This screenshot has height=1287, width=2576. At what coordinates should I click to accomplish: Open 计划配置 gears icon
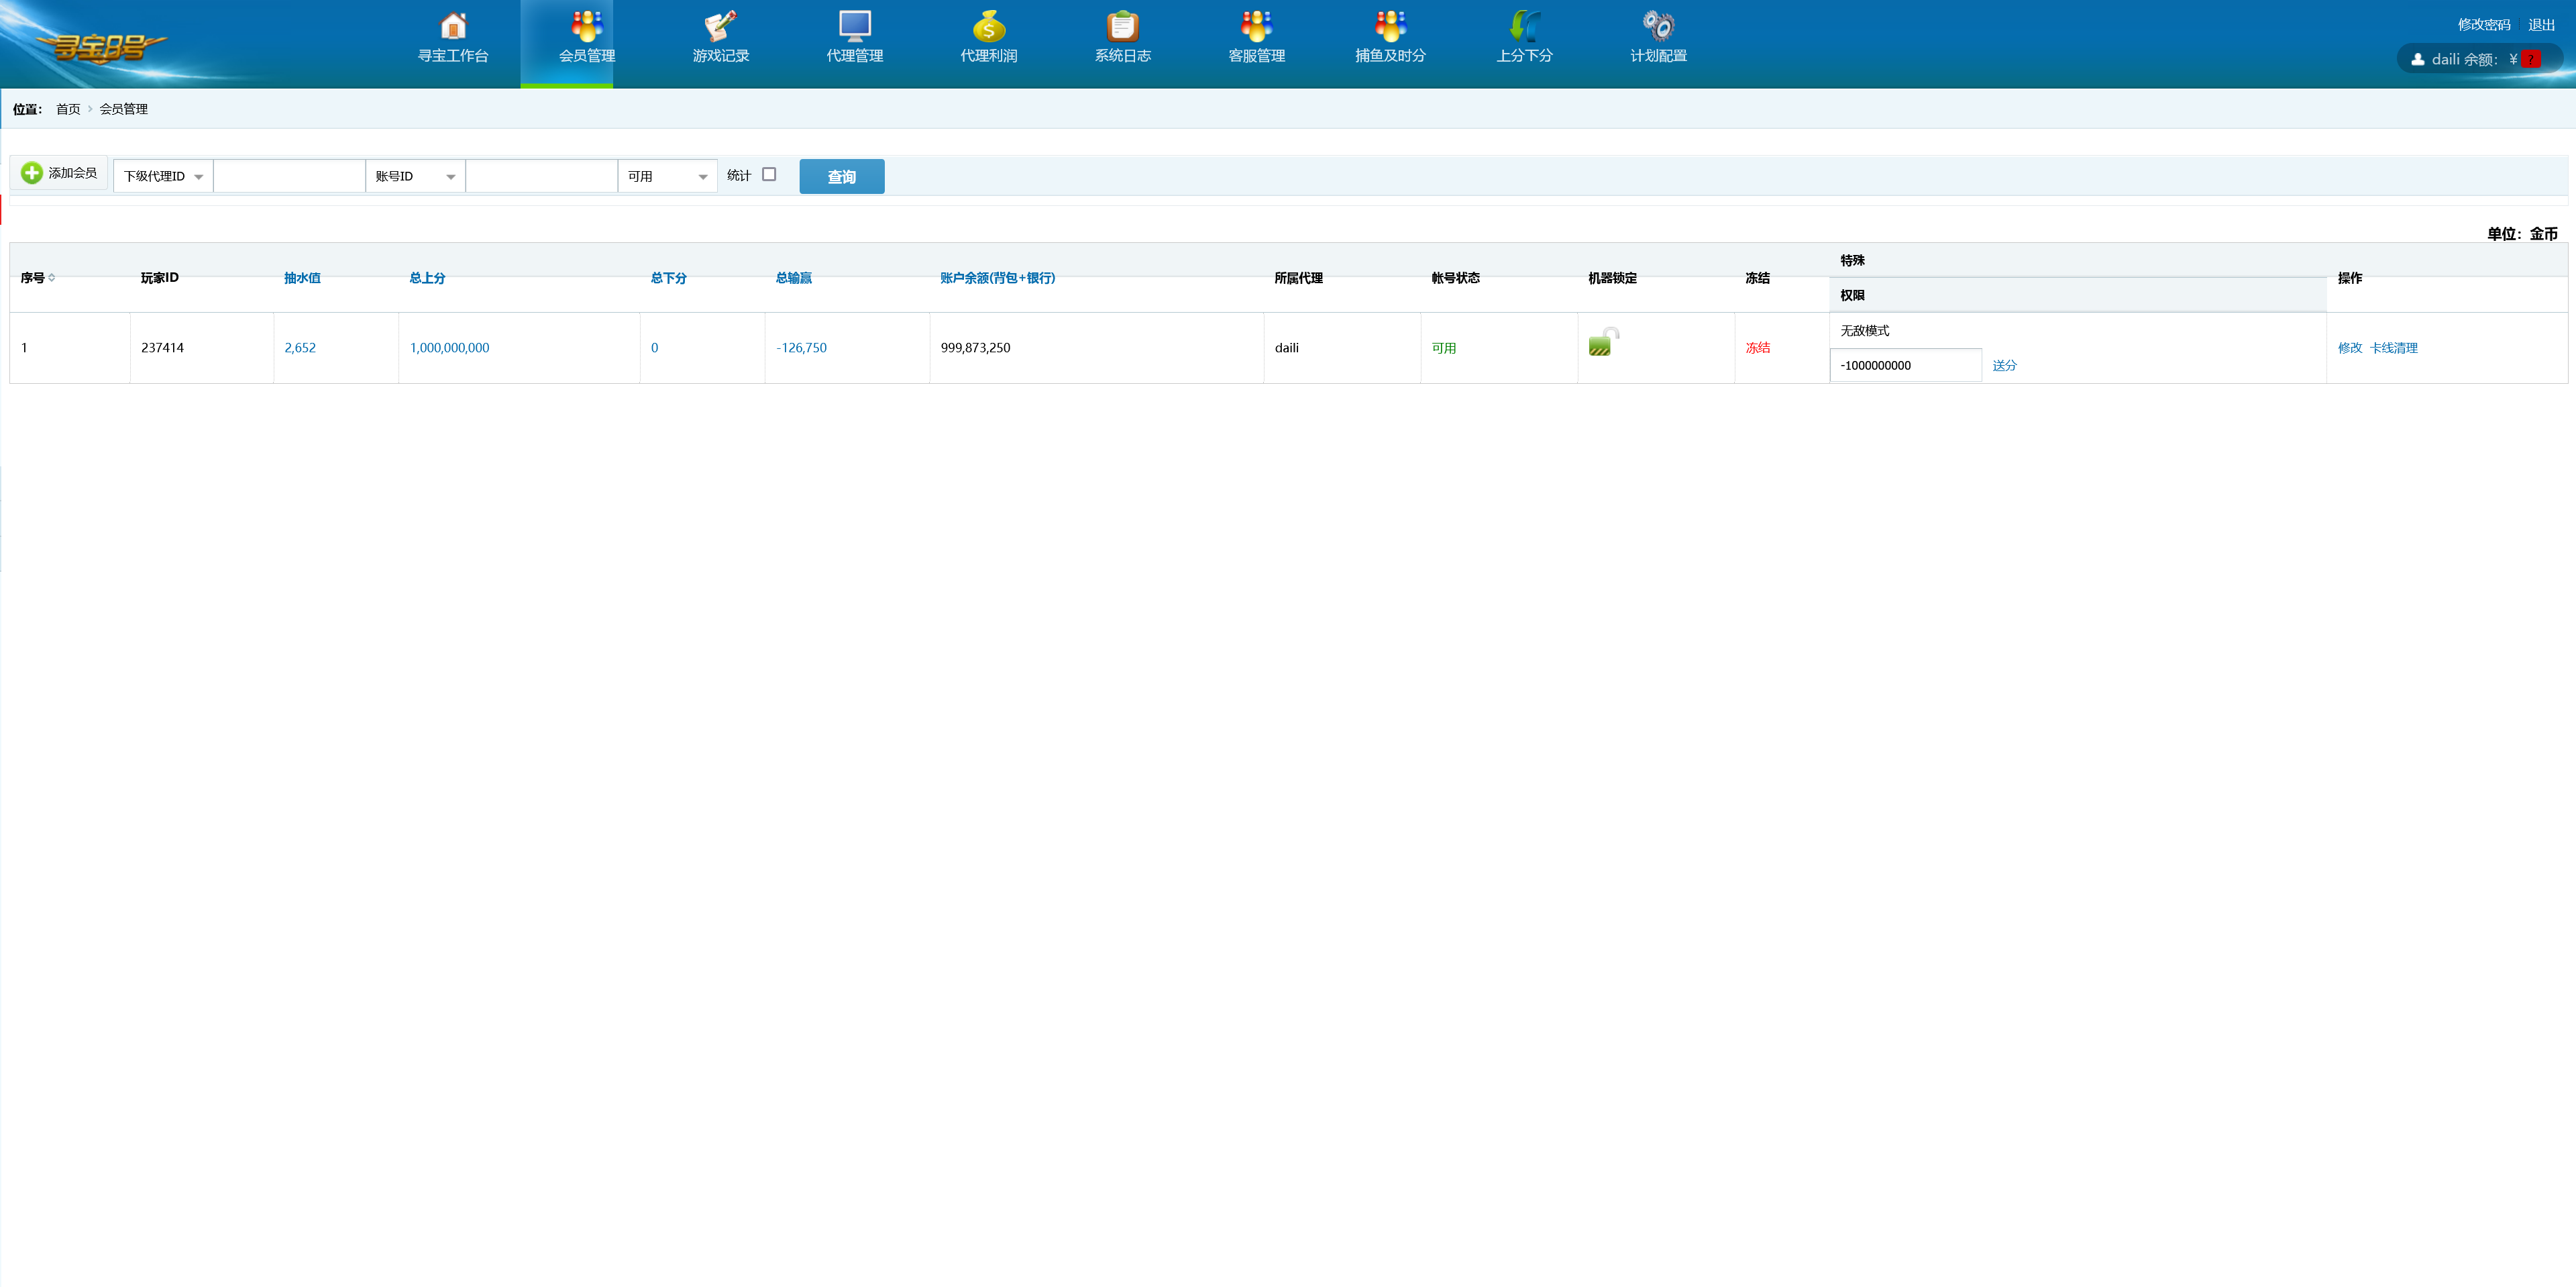(1659, 25)
